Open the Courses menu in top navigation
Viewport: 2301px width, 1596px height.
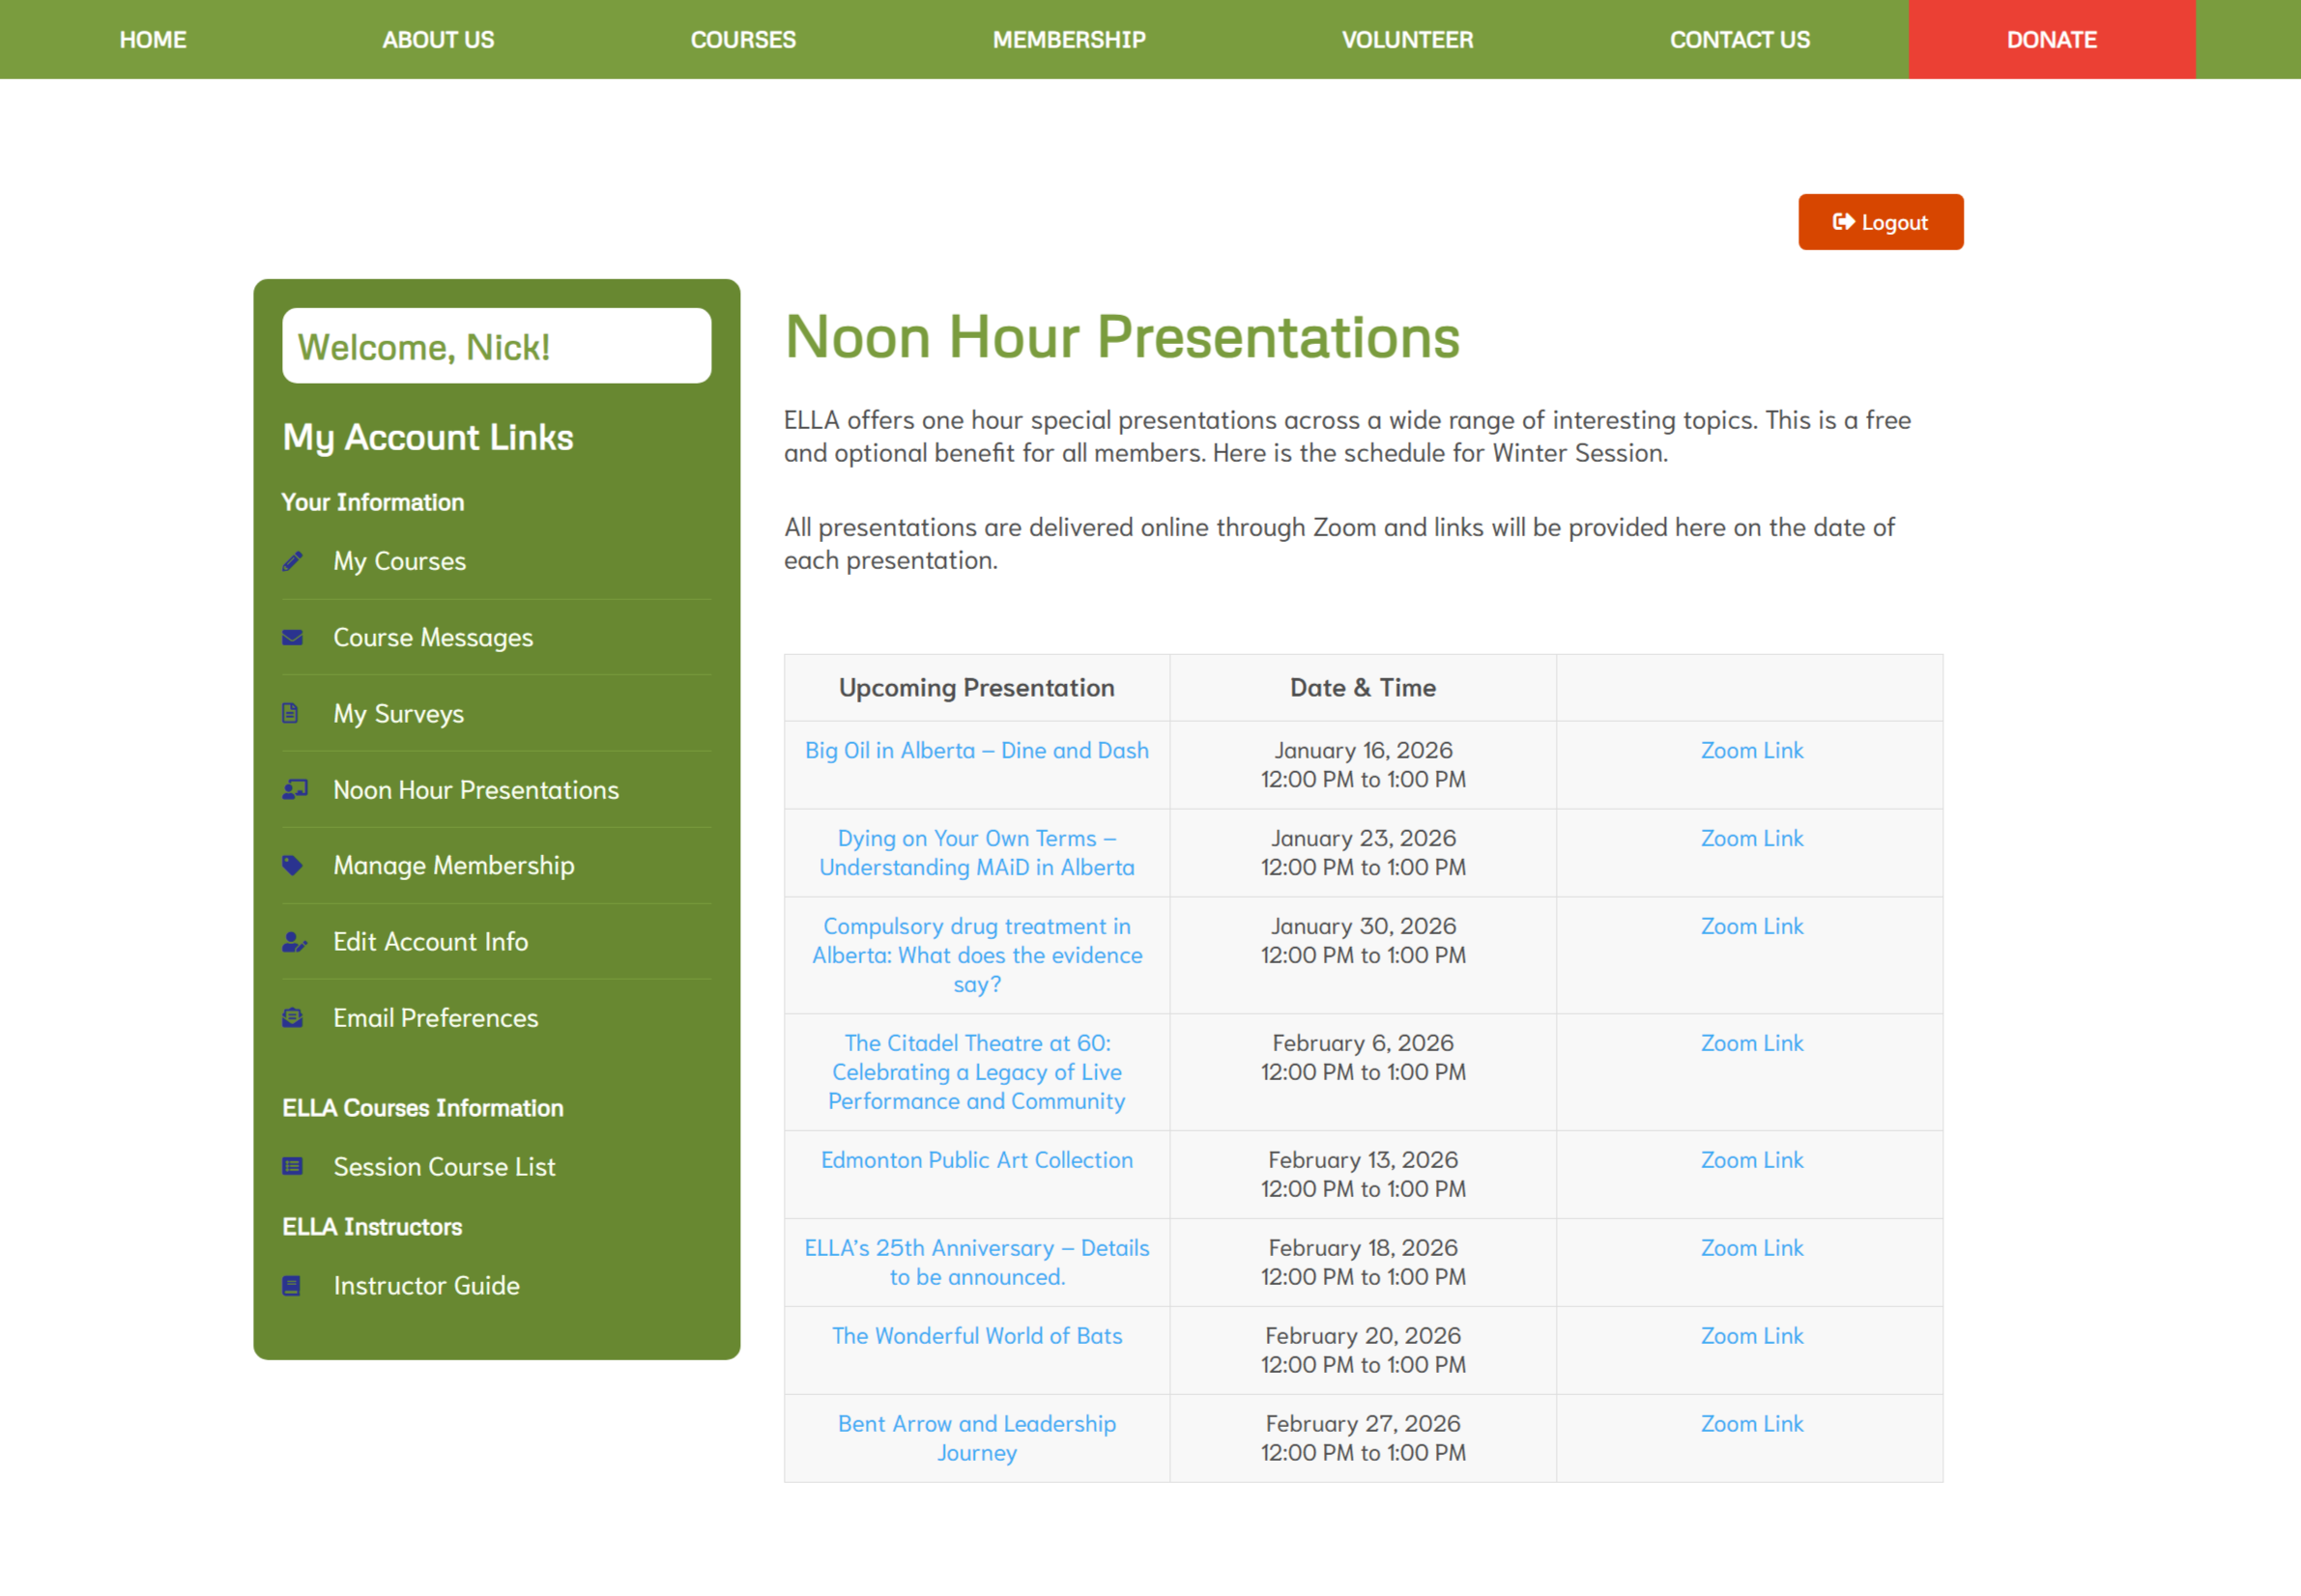coord(743,40)
